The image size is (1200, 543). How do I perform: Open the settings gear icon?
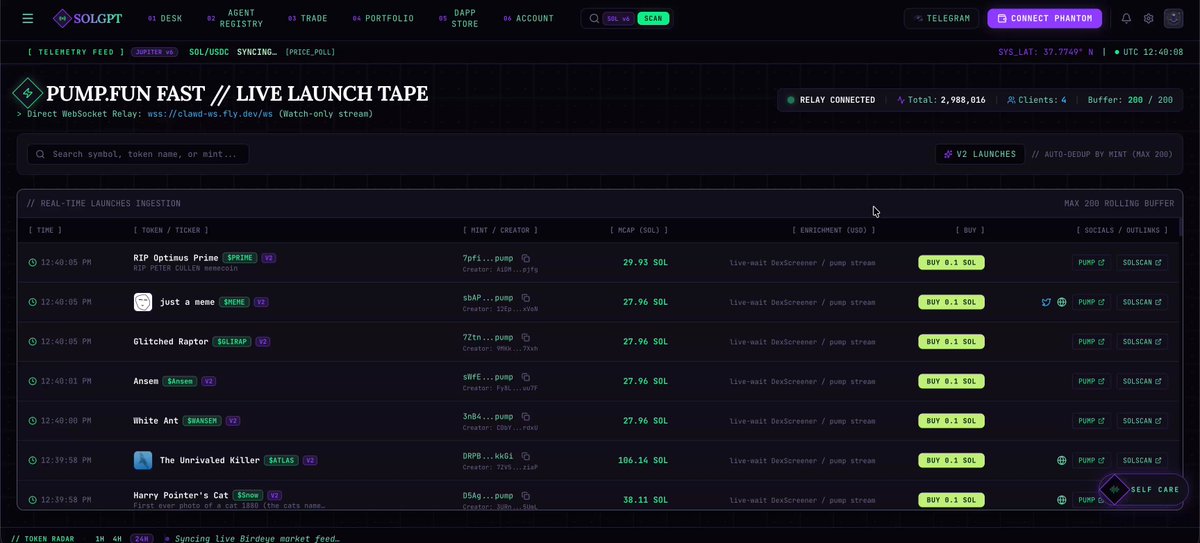pyautogui.click(x=1149, y=18)
